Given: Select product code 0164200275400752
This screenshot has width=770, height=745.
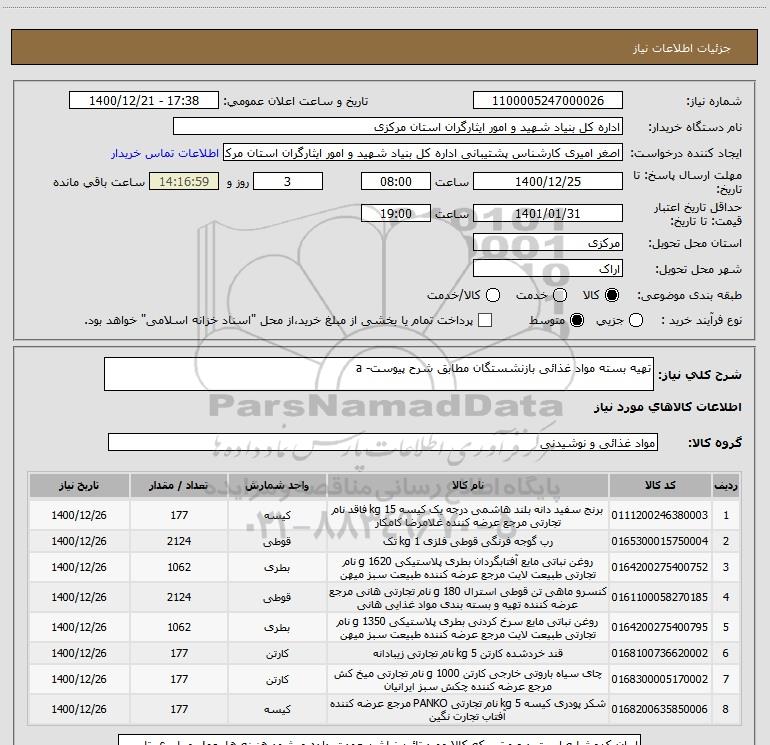Looking at the screenshot, I should click(660, 567).
